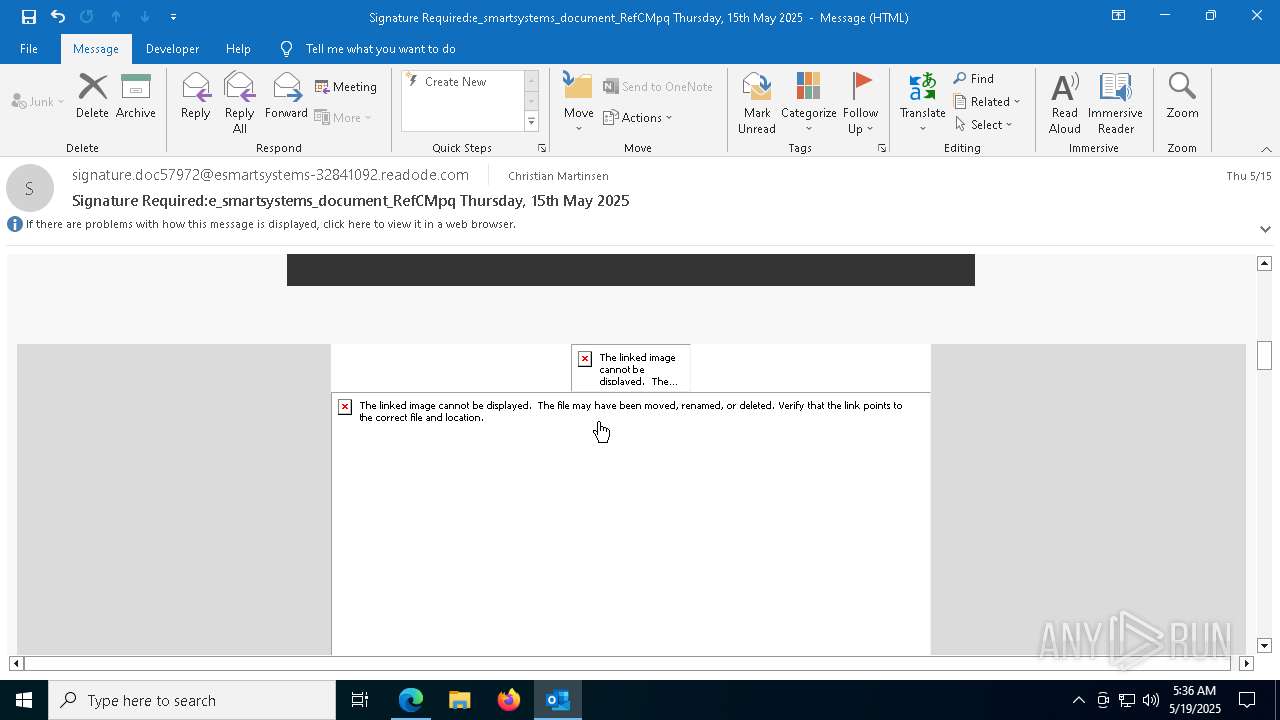Open the notification center icon

point(1247,700)
